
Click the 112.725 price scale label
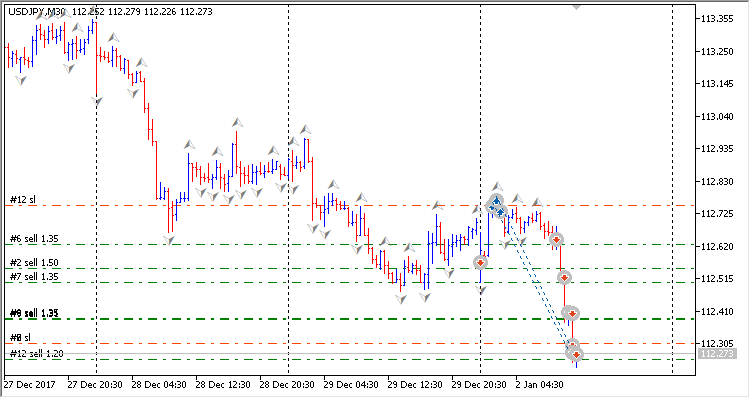pyautogui.click(x=717, y=214)
